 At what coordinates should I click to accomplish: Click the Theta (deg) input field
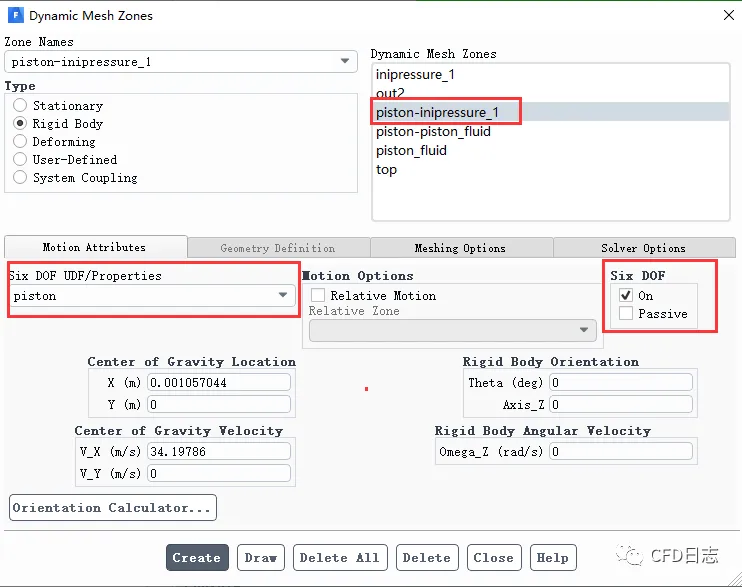pyautogui.click(x=620, y=382)
